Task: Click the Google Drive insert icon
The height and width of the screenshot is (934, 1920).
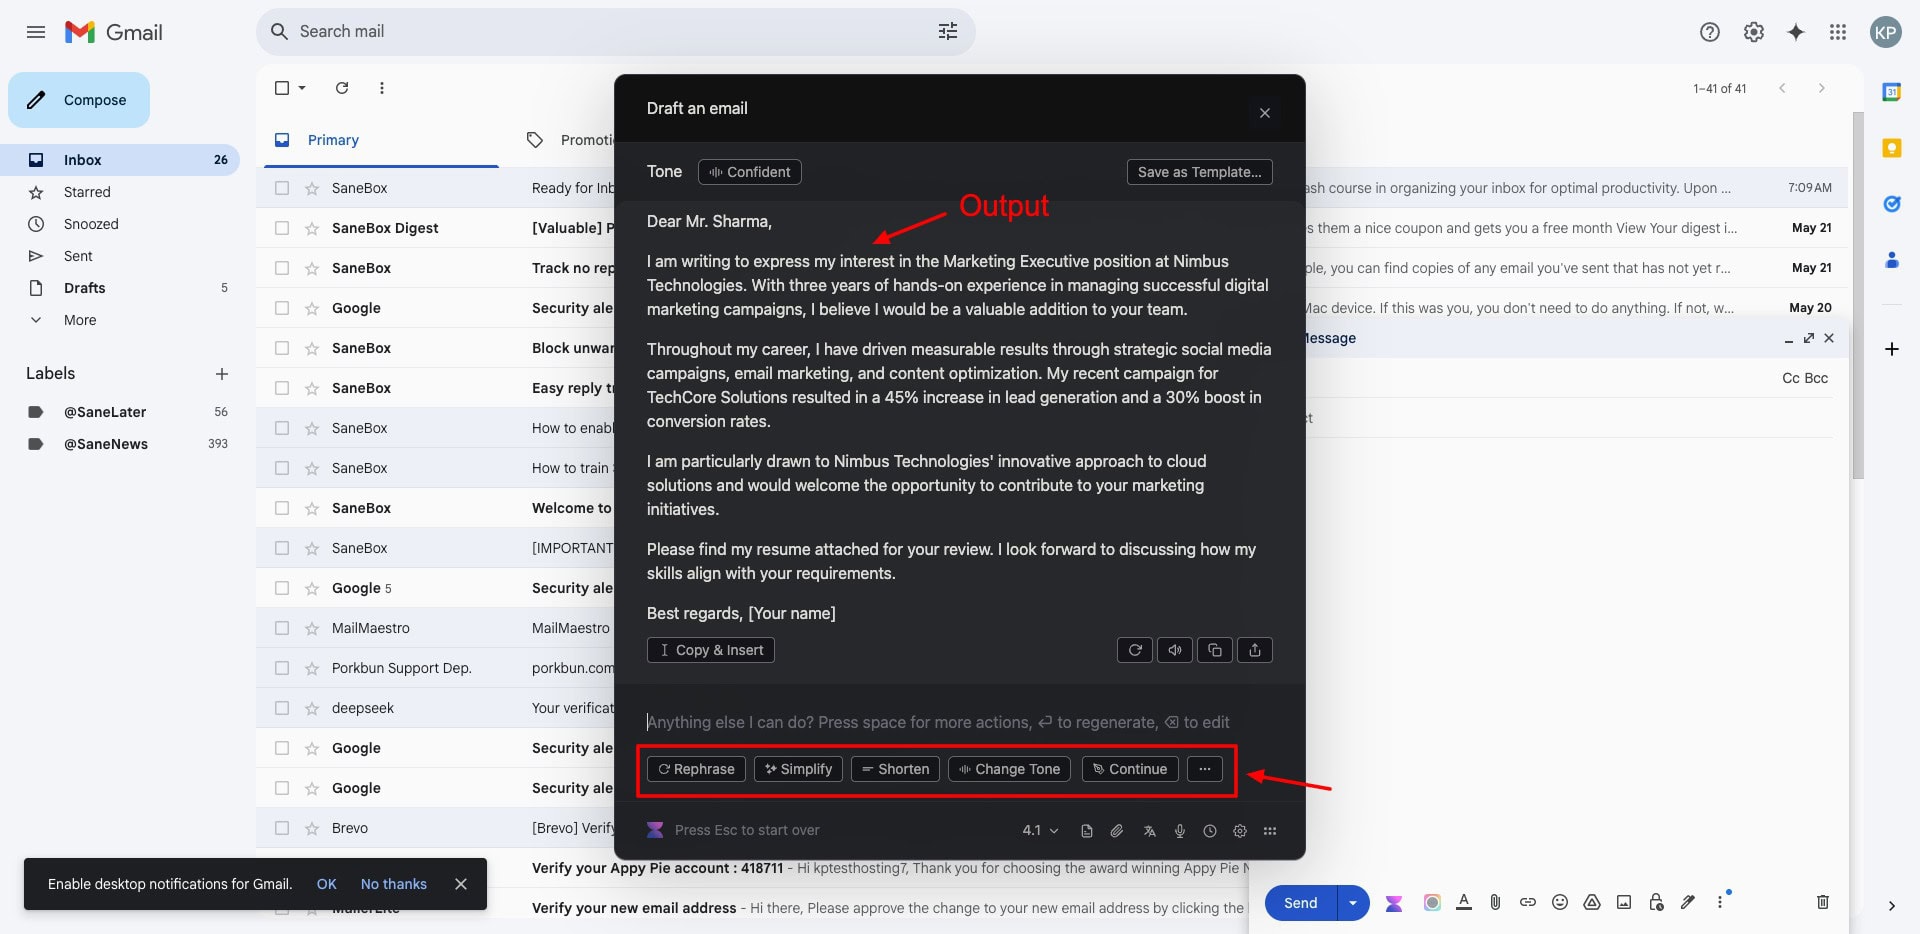Action: pyautogui.click(x=1591, y=902)
